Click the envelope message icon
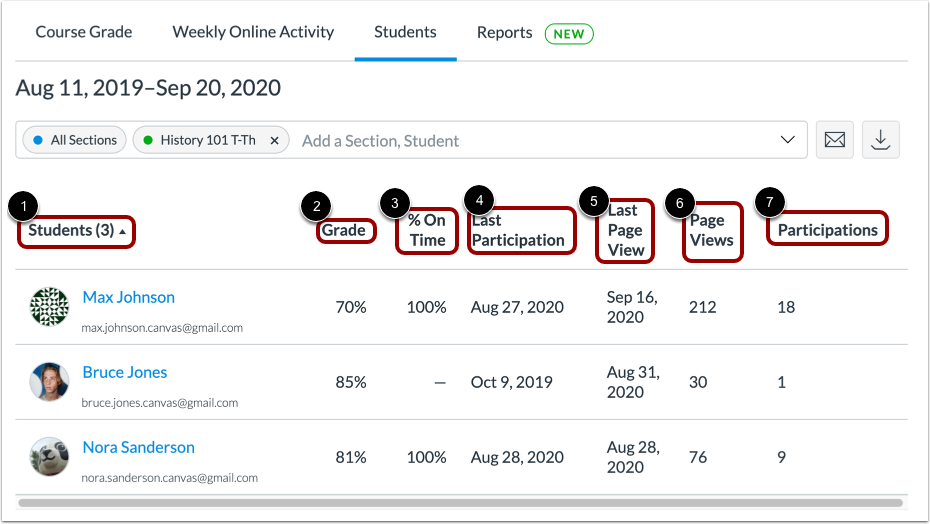Viewport: 930px width, 524px height. pyautogui.click(x=835, y=140)
